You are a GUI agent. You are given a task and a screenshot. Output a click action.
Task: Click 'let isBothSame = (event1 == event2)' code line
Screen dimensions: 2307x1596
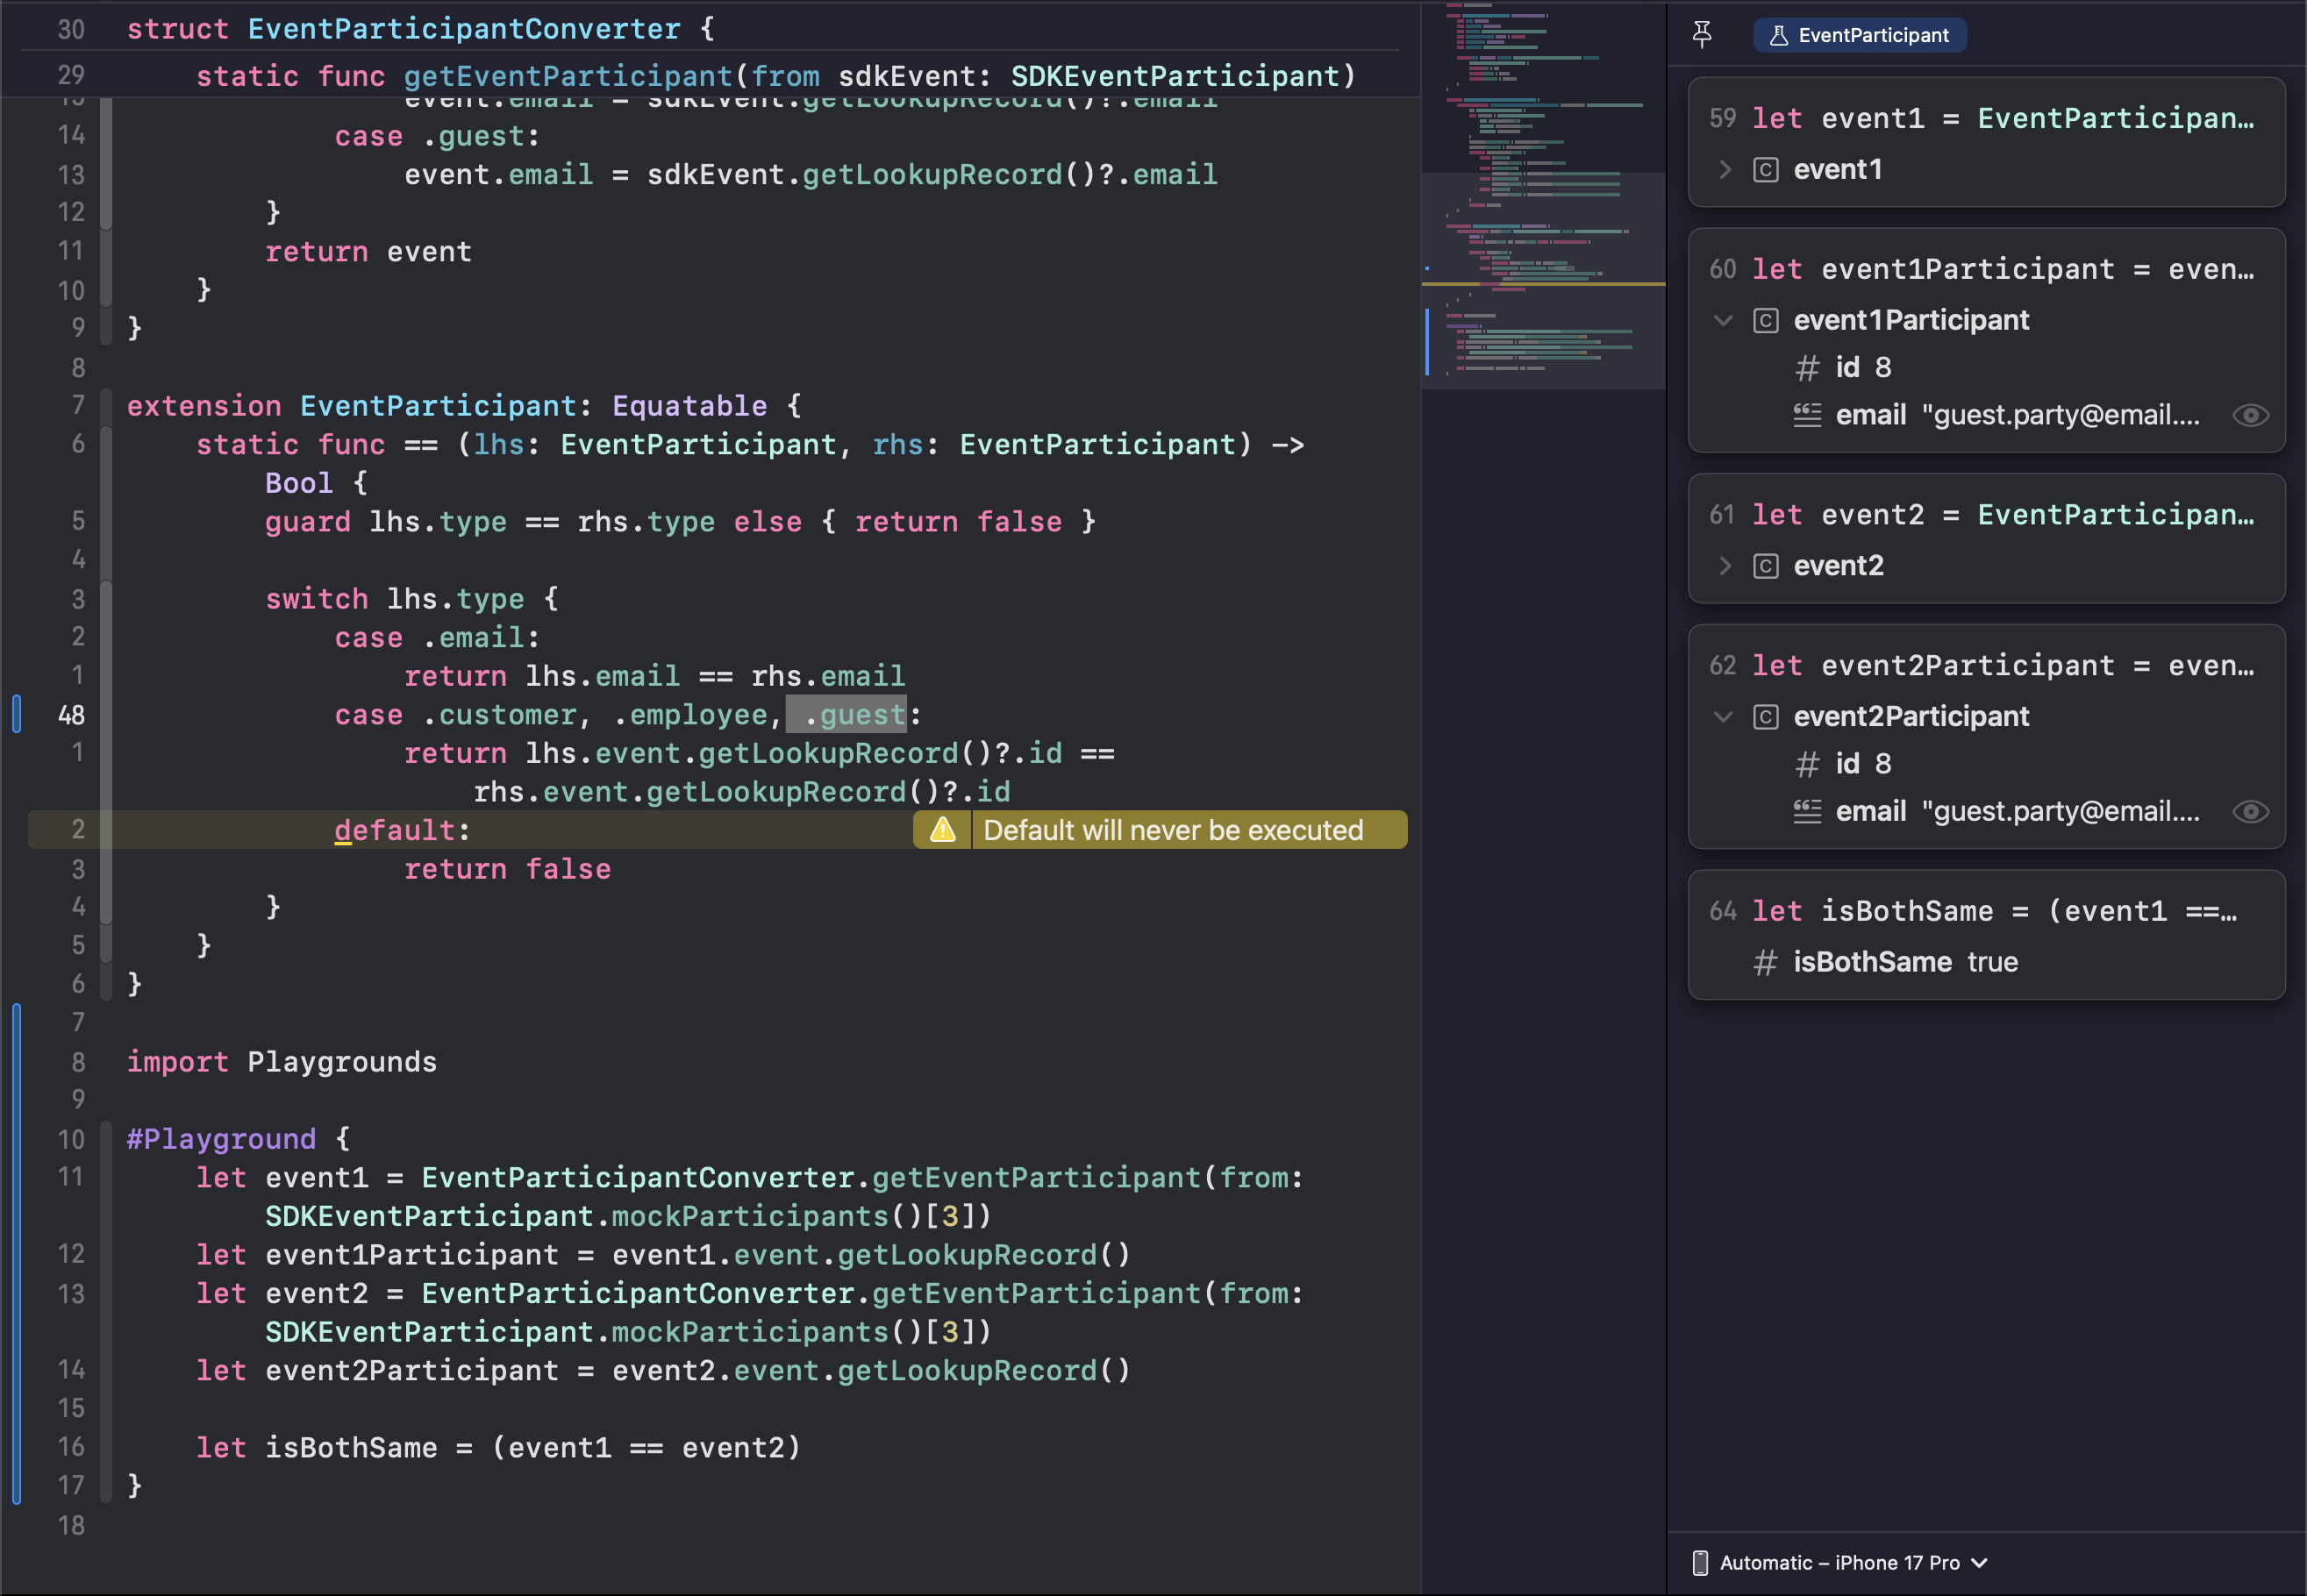tap(498, 1448)
